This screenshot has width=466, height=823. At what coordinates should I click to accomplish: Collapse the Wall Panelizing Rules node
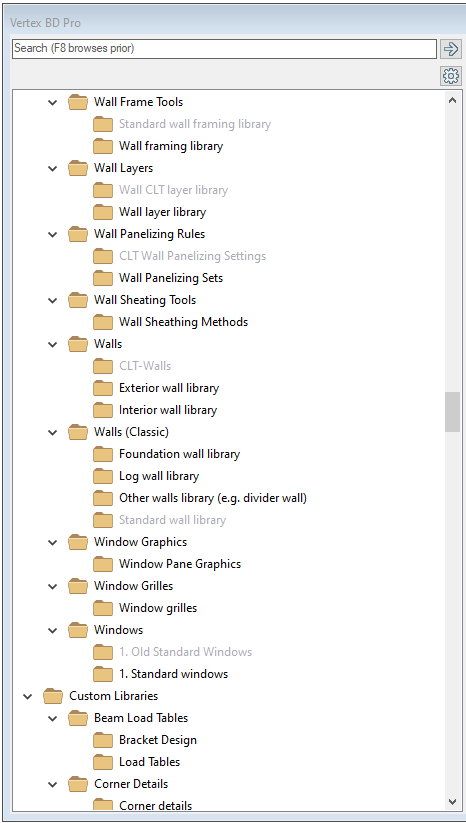[x=52, y=235]
